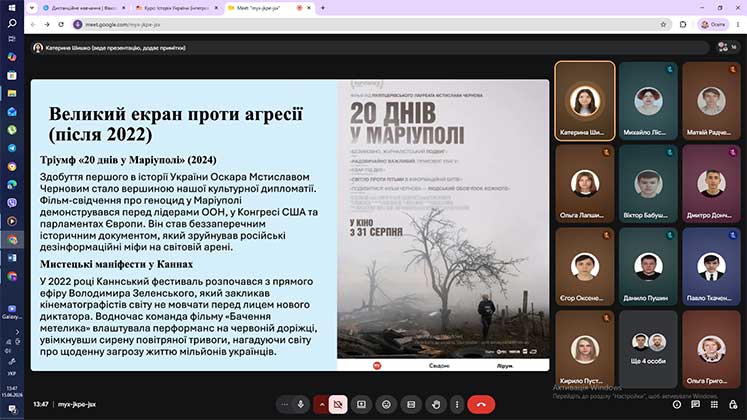Go forward in browser history

pyautogui.click(x=47, y=24)
